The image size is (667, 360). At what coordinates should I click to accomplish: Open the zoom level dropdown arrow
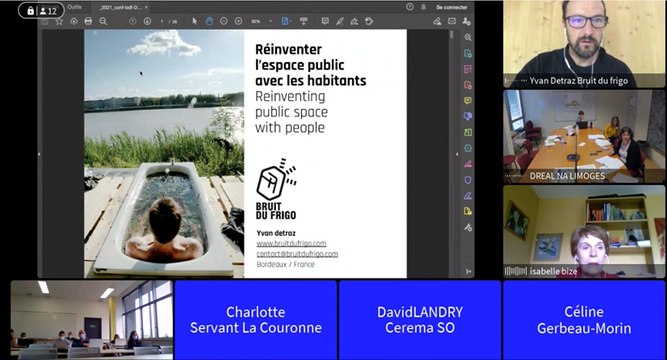[x=270, y=21]
